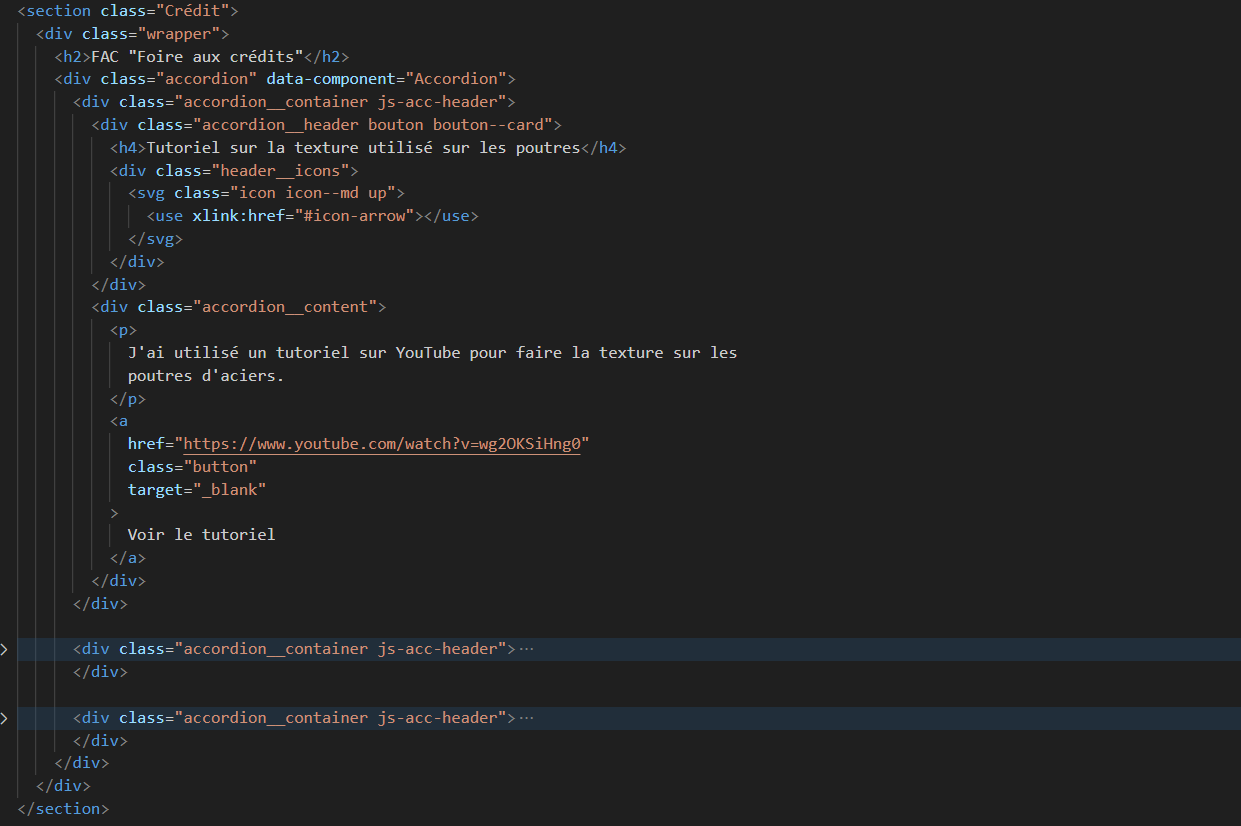Screen dimensions: 1241x826
Task: Click the closing </section> tag
Action: tap(62, 808)
